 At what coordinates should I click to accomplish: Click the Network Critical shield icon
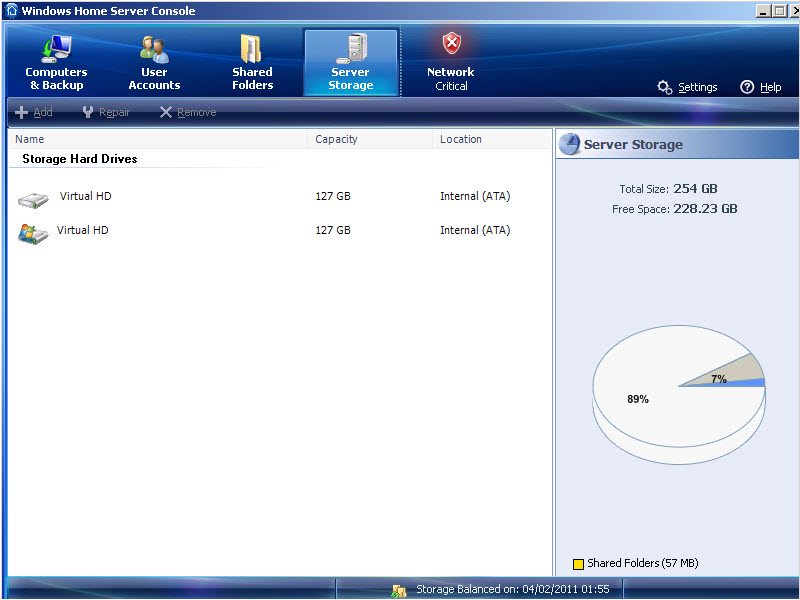451,44
